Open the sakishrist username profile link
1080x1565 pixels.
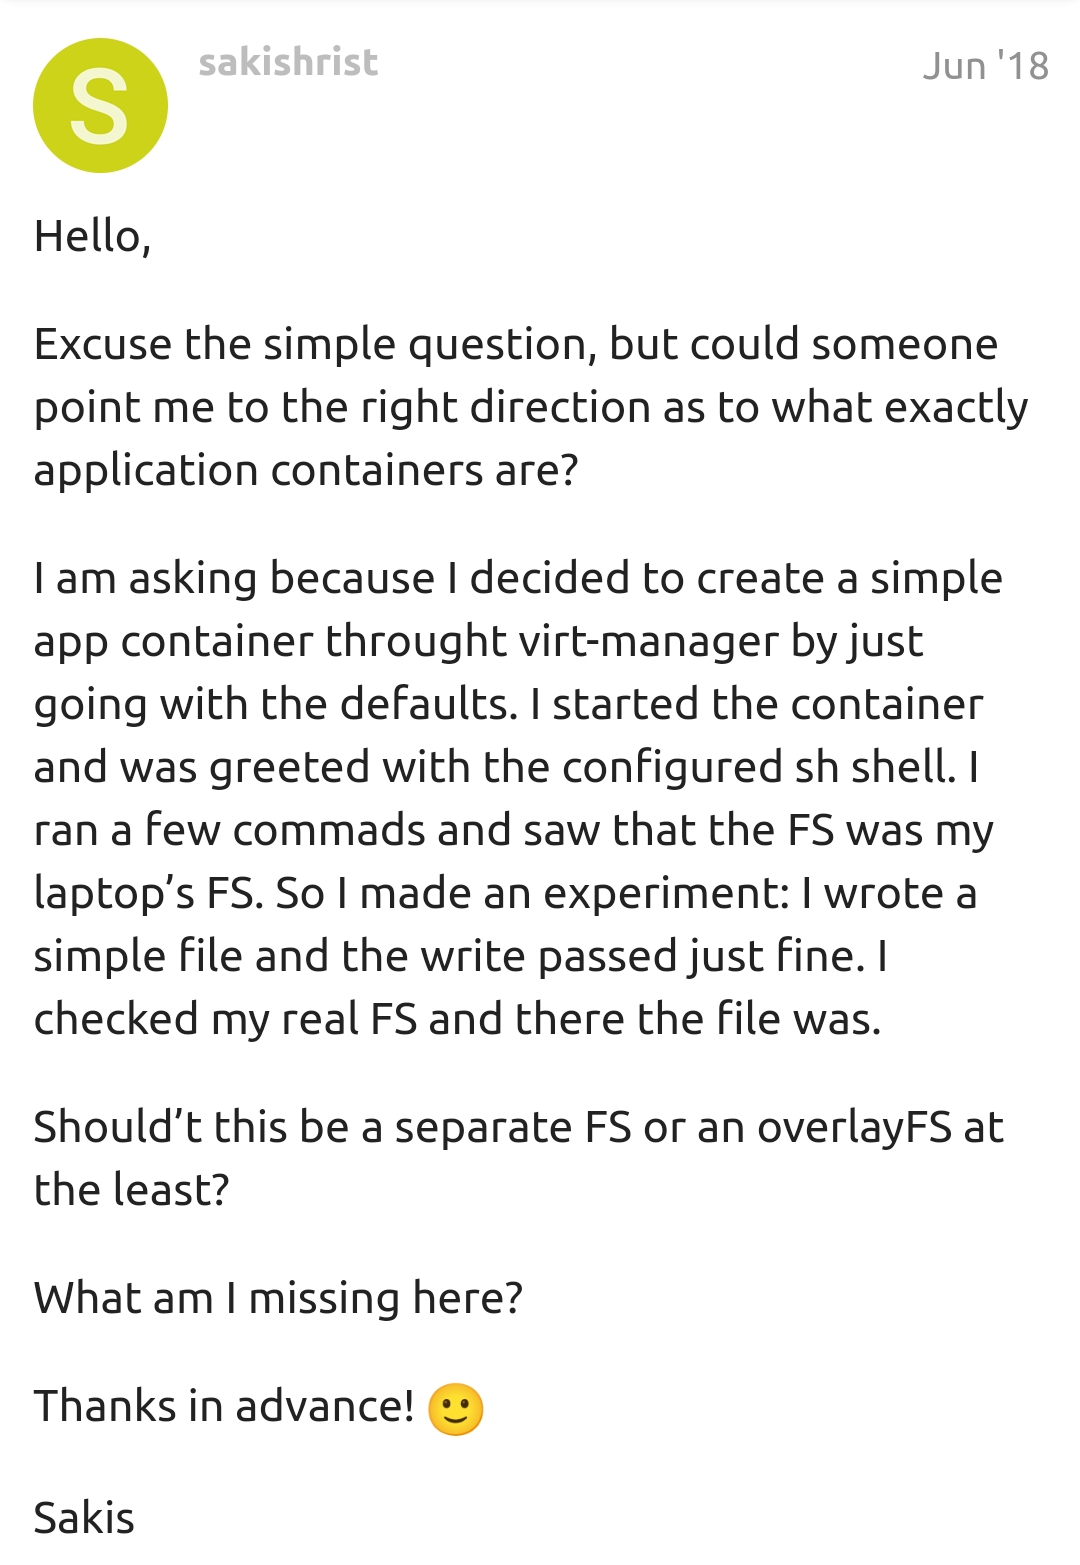[x=288, y=63]
